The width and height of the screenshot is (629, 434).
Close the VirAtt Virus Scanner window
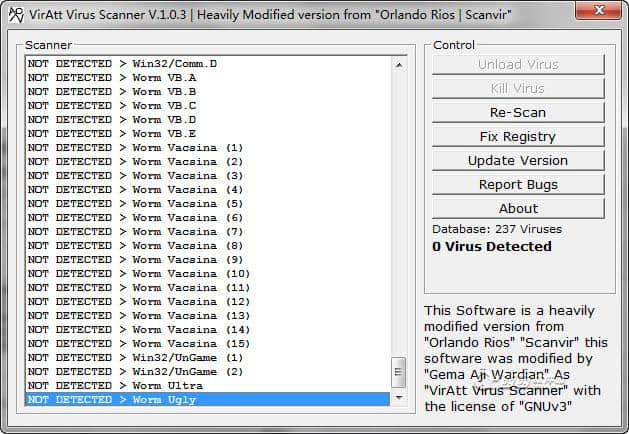coord(598,10)
